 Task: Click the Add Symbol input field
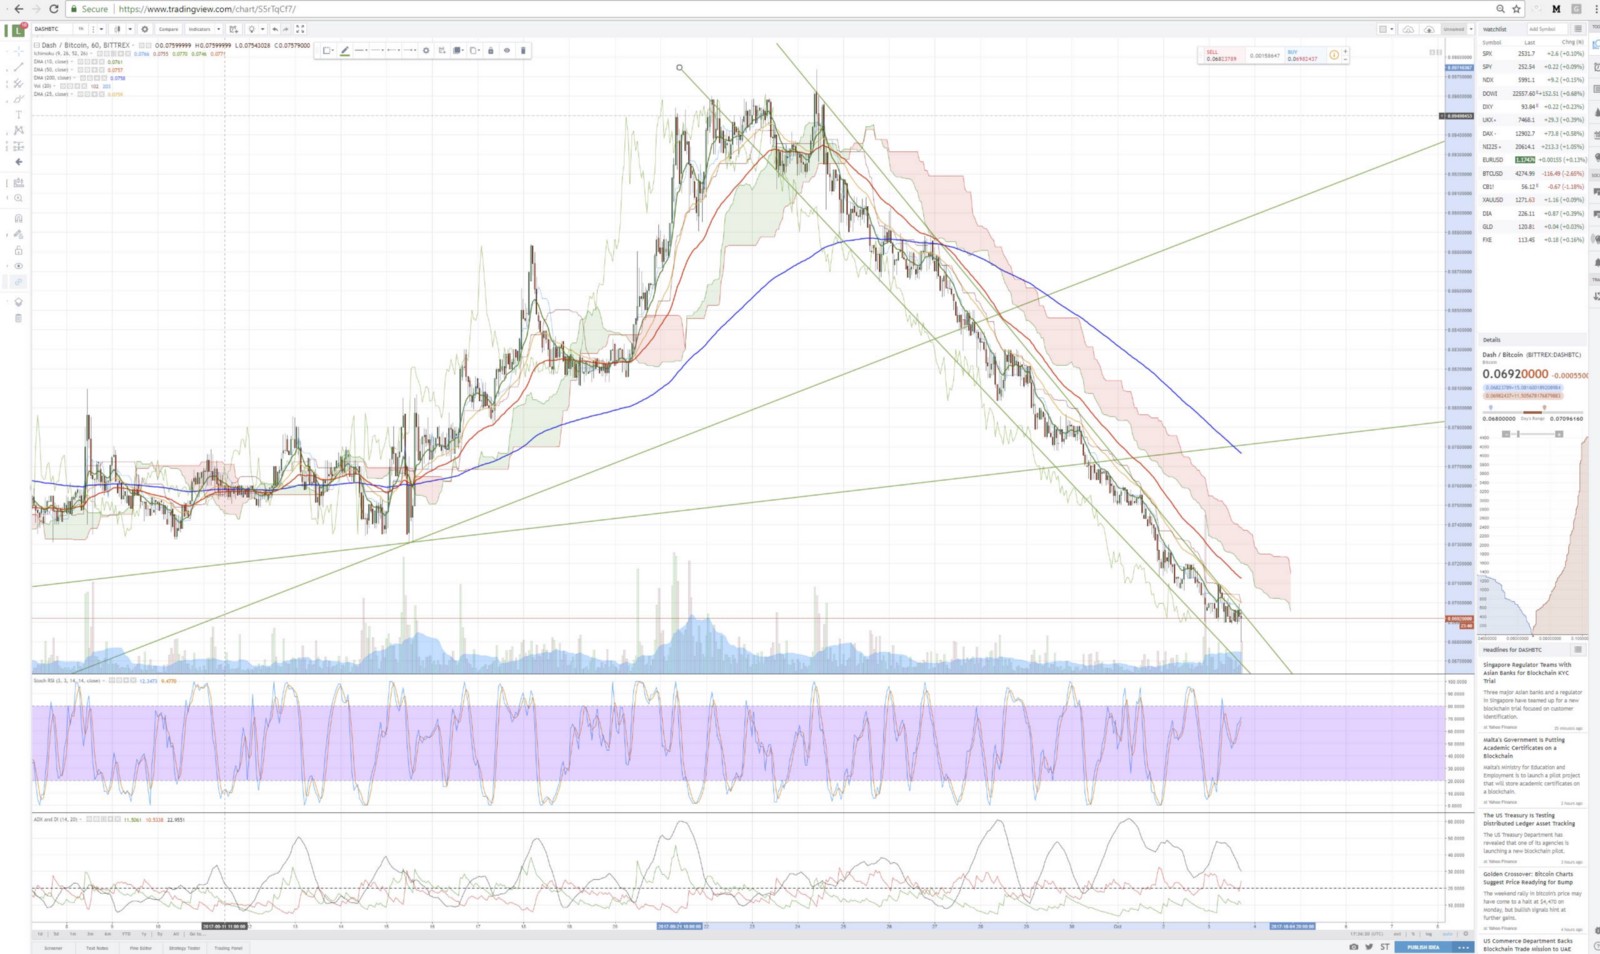point(1547,29)
